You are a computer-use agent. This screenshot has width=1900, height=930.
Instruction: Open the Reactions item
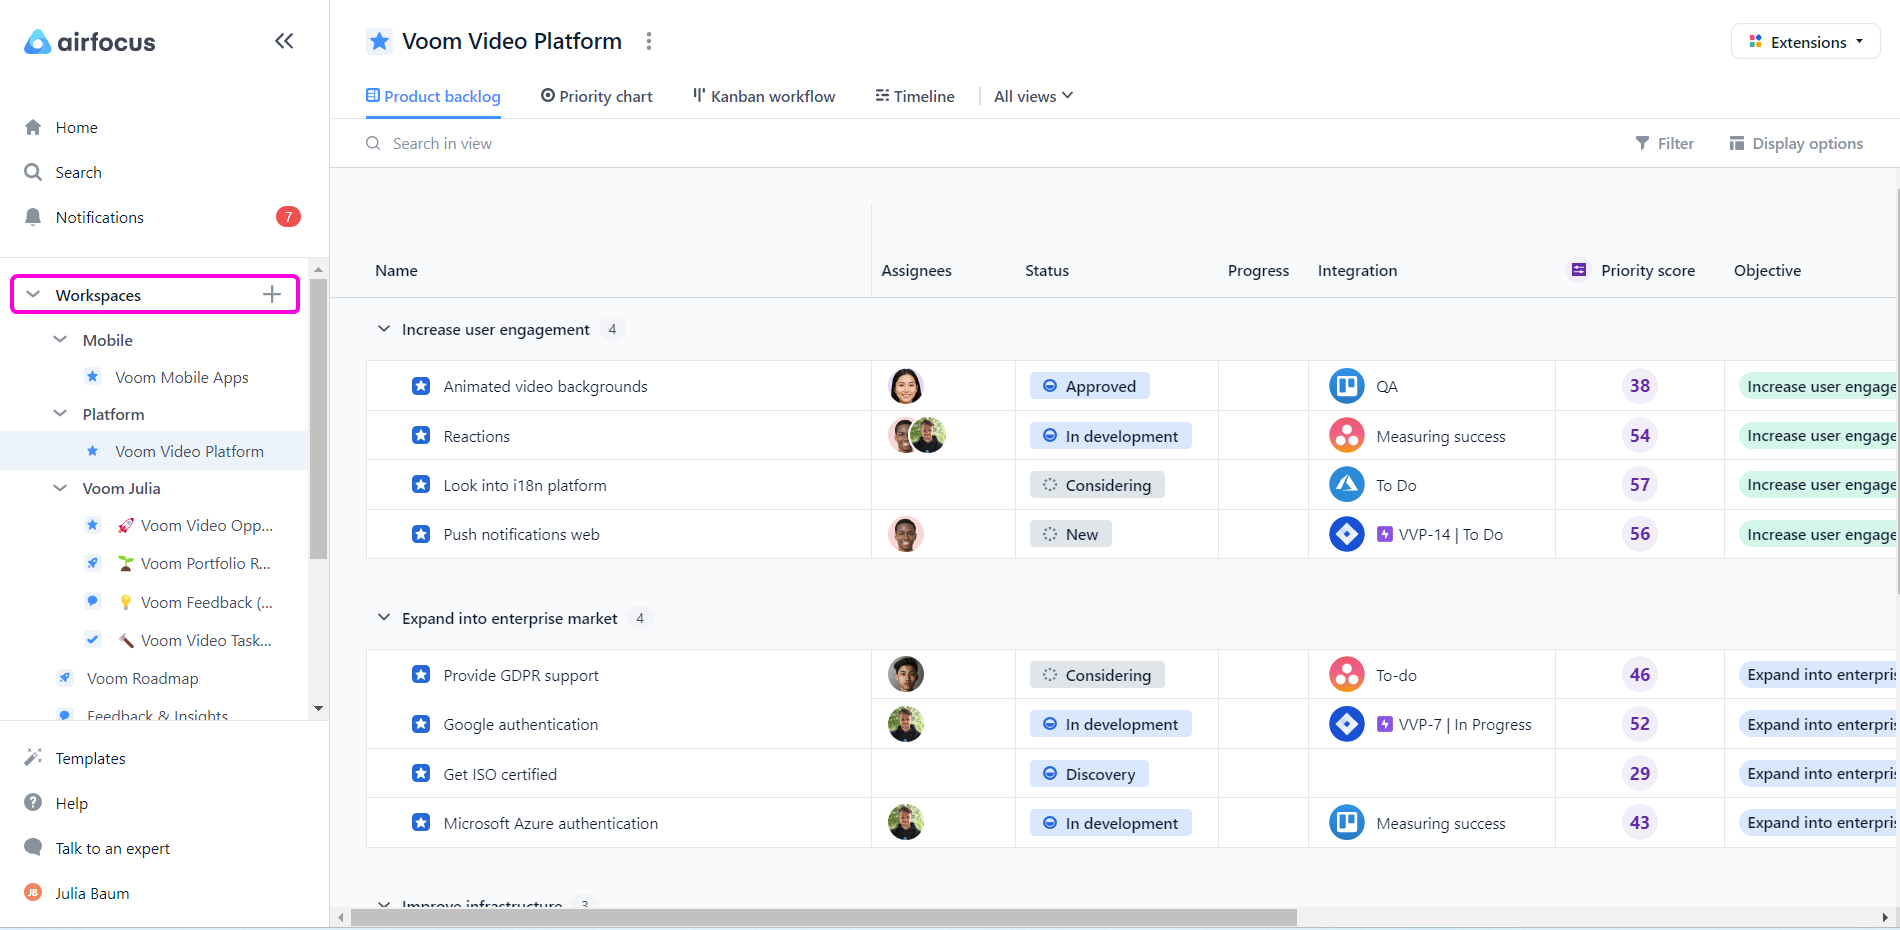(x=476, y=436)
